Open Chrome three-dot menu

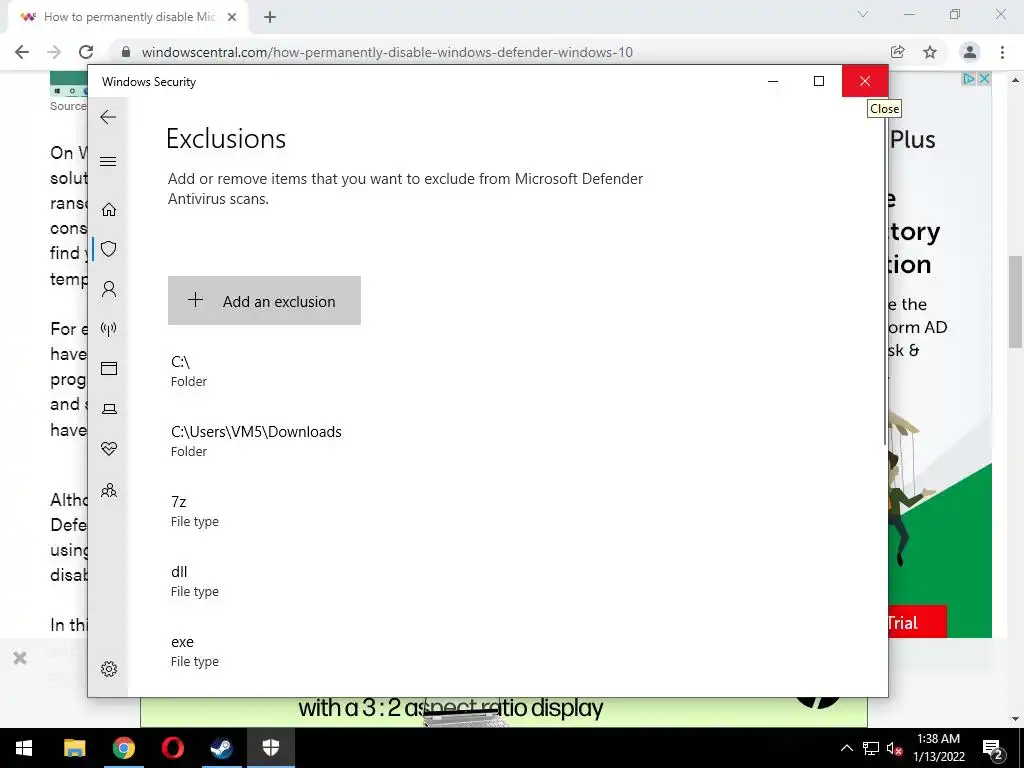point(1002,52)
